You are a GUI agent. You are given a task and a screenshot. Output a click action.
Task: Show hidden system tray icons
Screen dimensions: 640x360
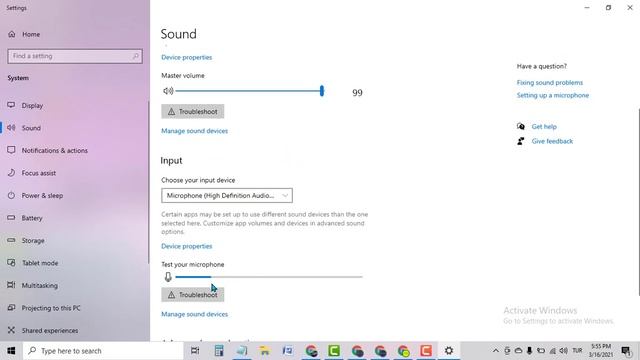(x=496, y=351)
